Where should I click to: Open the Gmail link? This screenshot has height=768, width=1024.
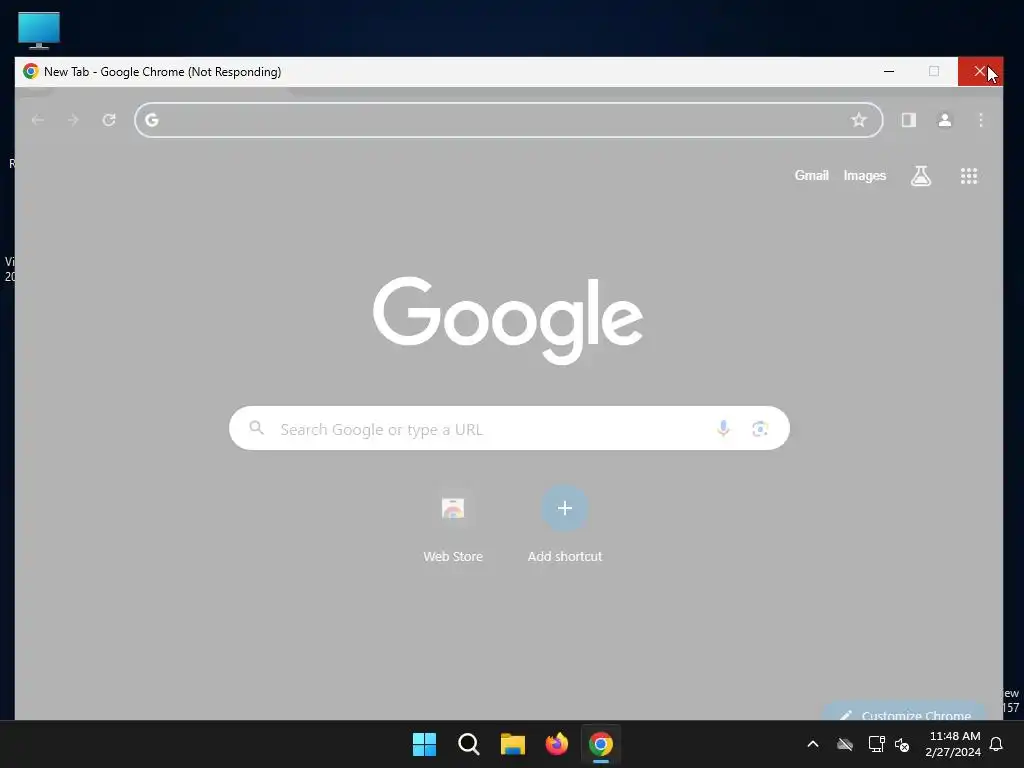pyautogui.click(x=811, y=176)
